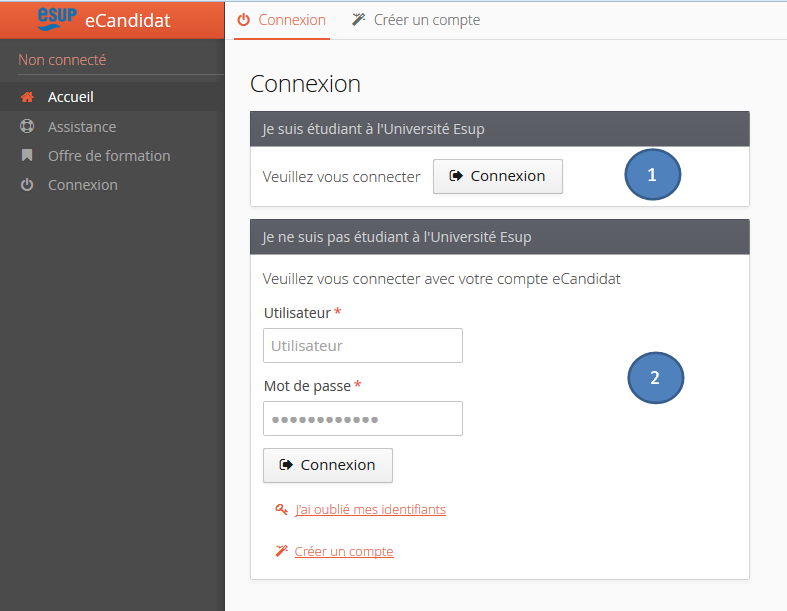Click into the Mot de passe field
787x611 pixels.
tap(362, 419)
